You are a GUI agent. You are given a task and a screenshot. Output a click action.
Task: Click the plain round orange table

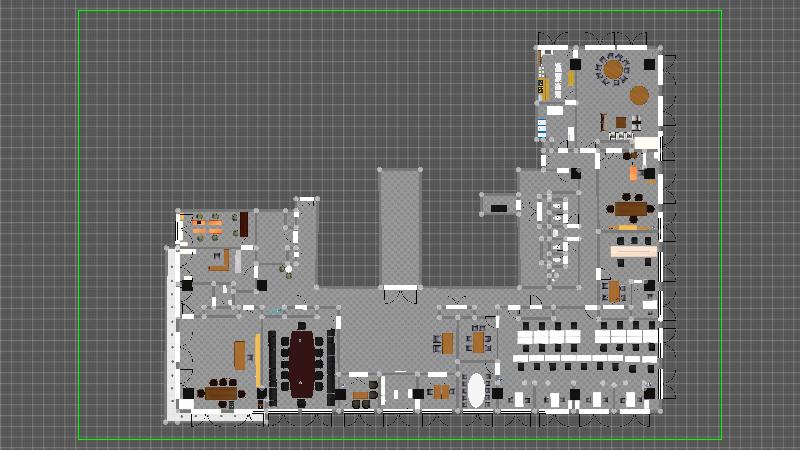tap(639, 95)
